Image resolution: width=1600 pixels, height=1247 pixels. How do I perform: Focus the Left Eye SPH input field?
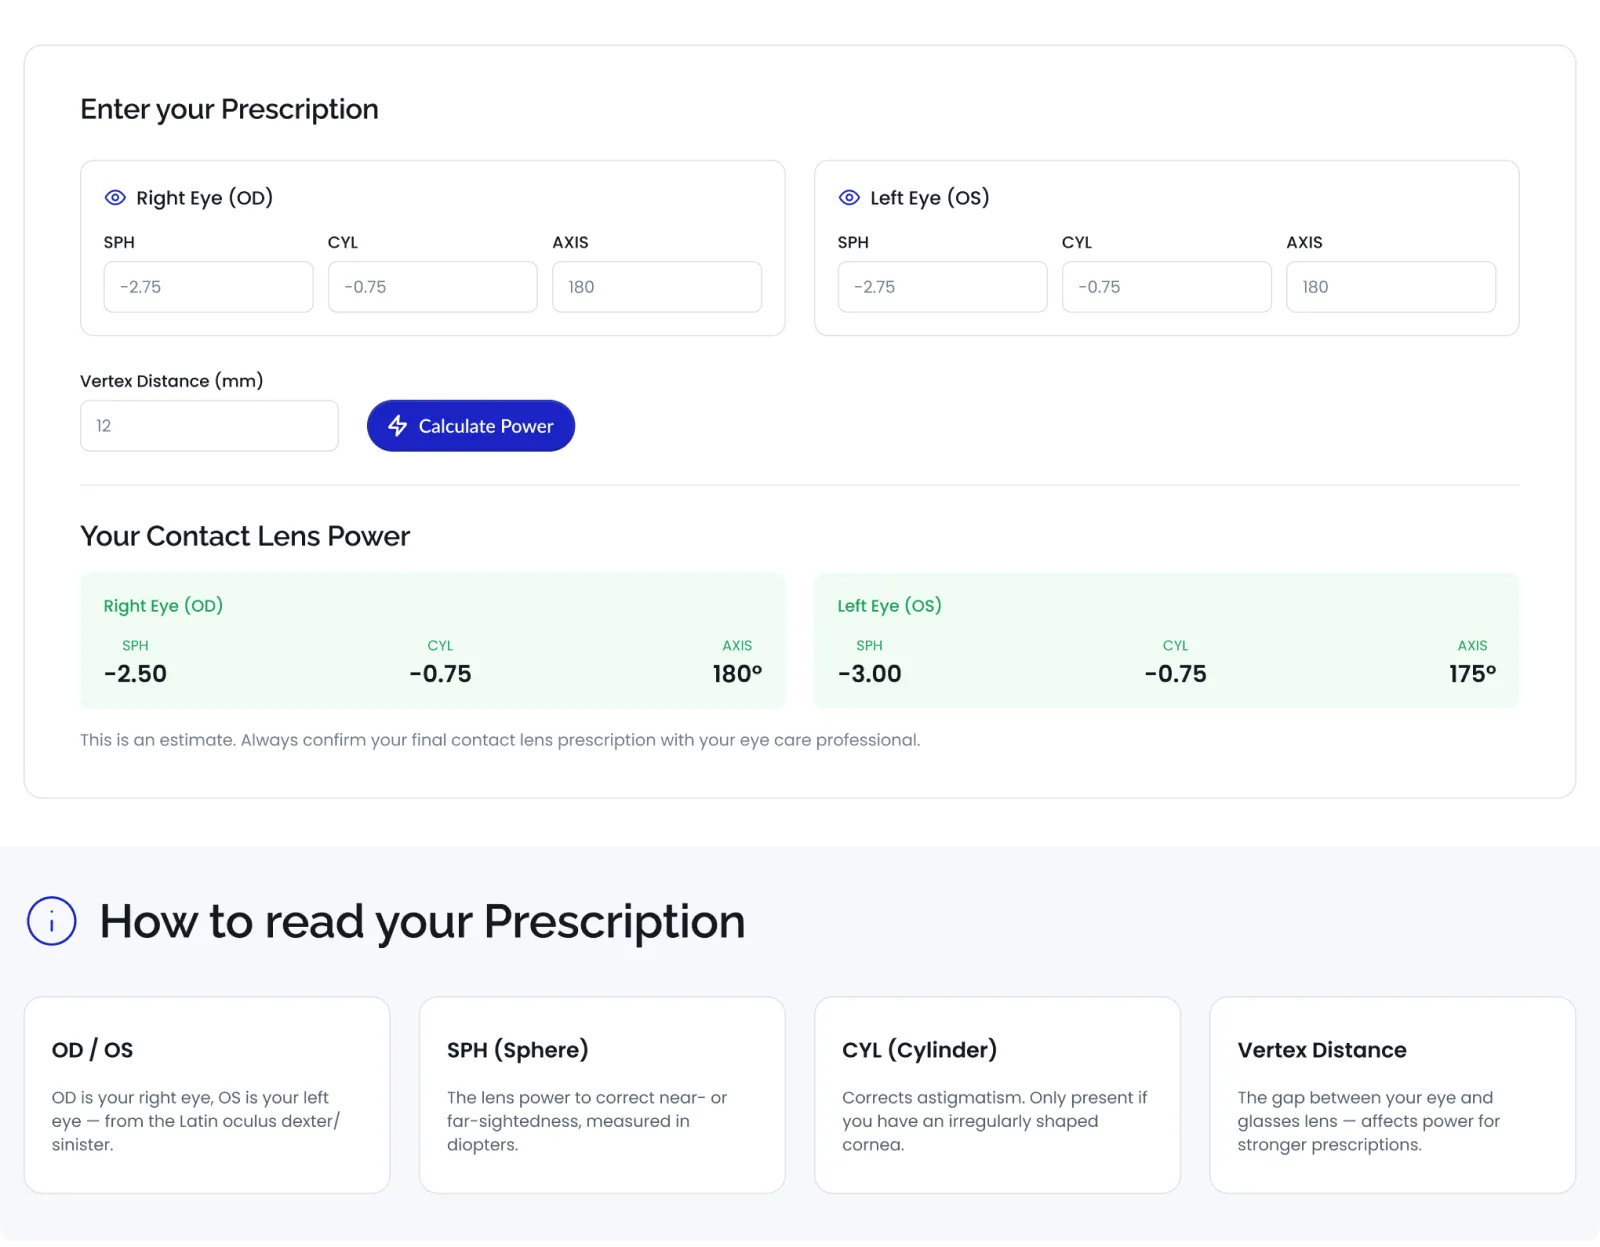coord(942,287)
